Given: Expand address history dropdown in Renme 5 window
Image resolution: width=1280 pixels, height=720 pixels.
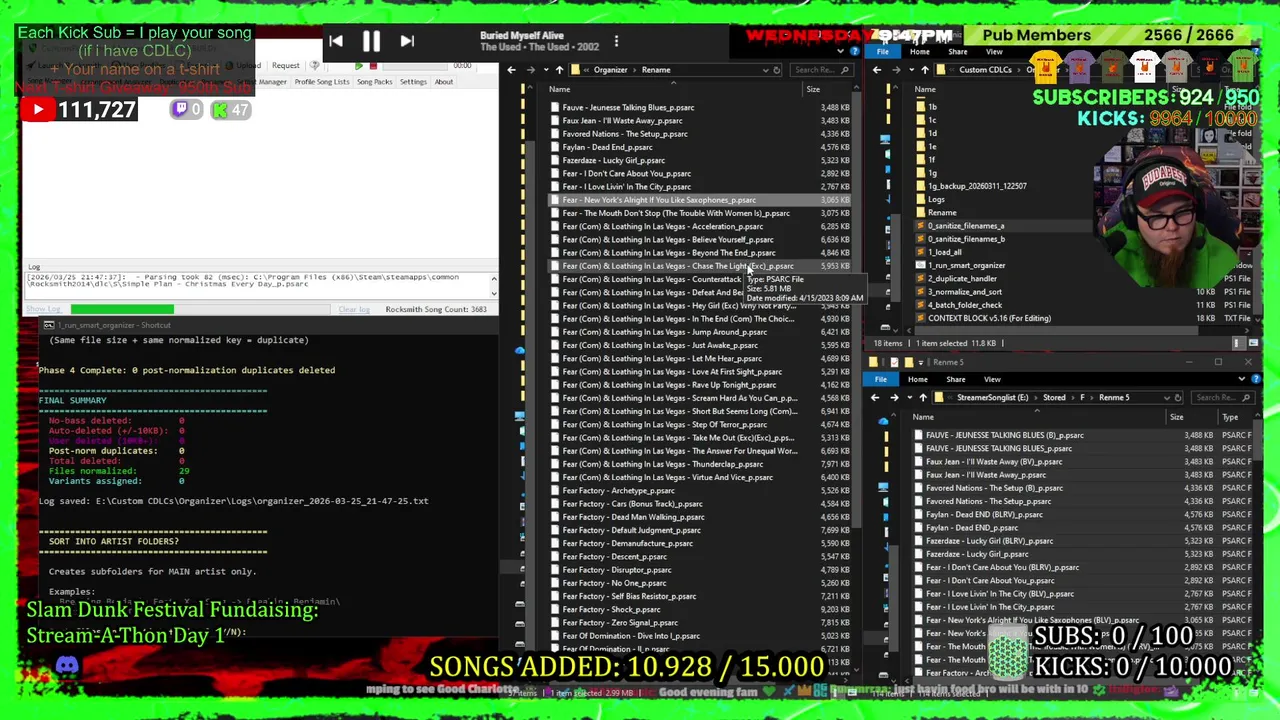Looking at the screenshot, I should (x=1166, y=398).
